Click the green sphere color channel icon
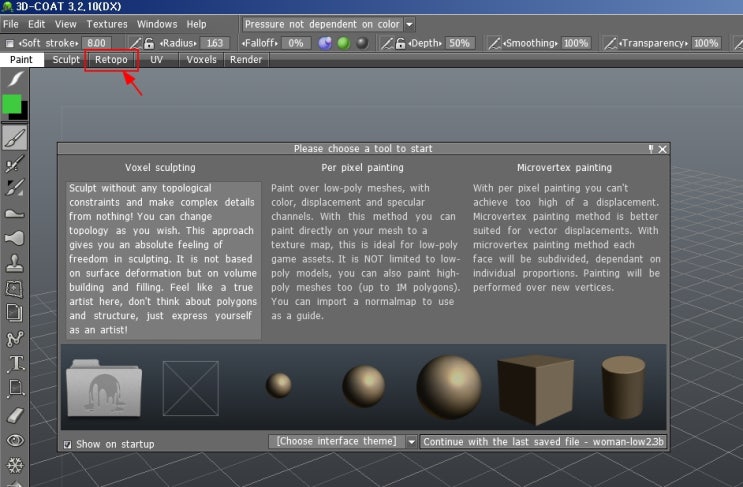Image resolution: width=743 pixels, height=487 pixels. pyautogui.click(x=344, y=43)
